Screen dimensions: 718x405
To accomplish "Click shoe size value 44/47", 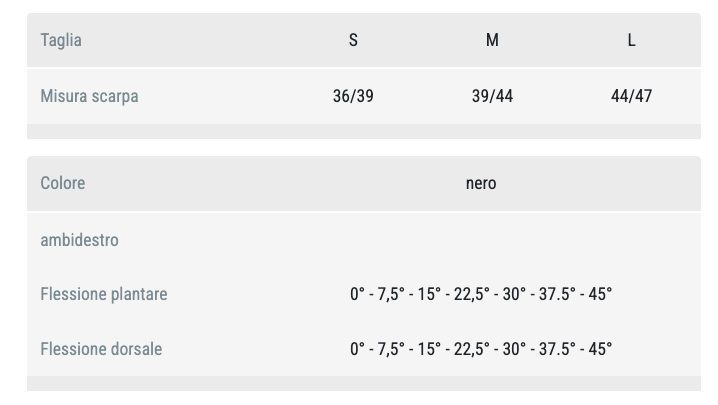I will [x=631, y=97].
